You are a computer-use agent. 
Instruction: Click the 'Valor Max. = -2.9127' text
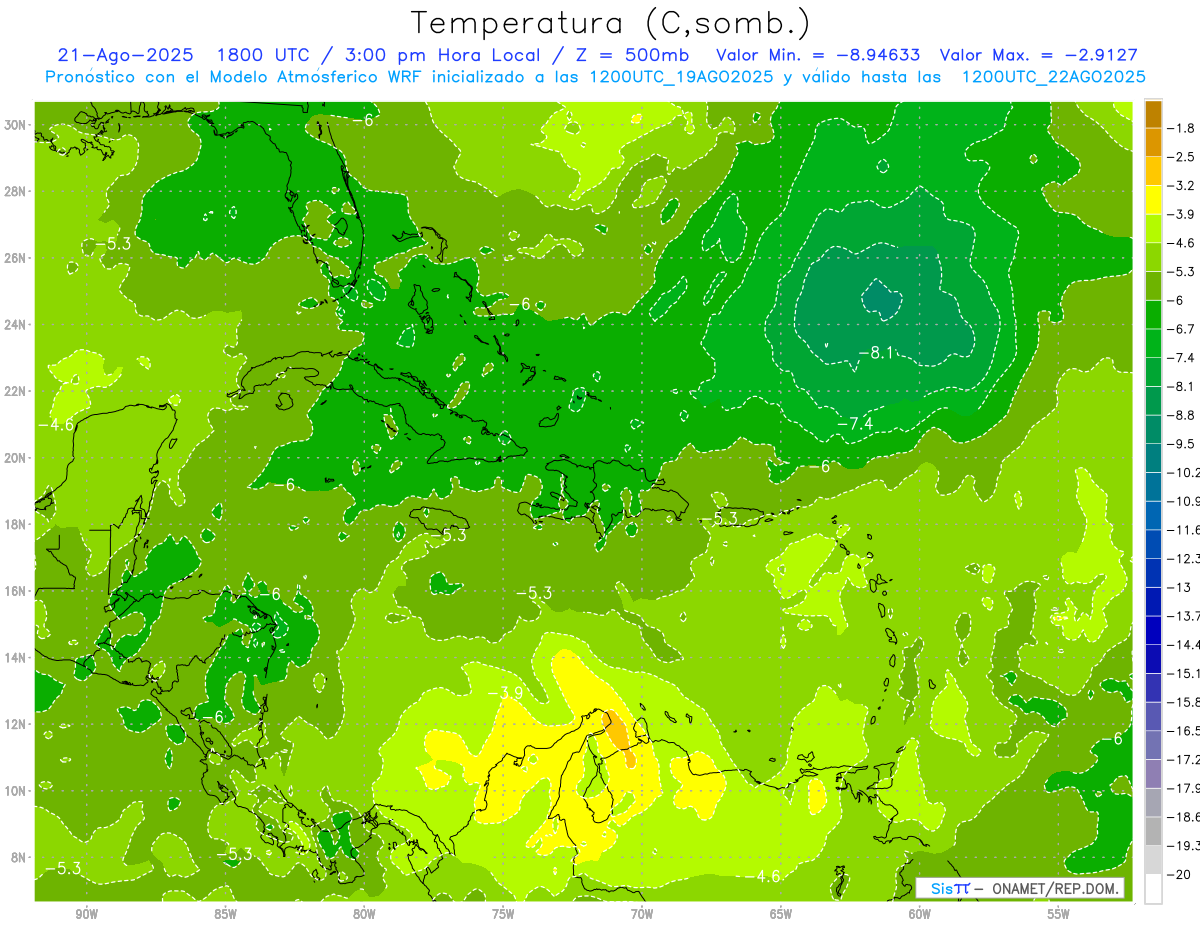tap(1039, 55)
